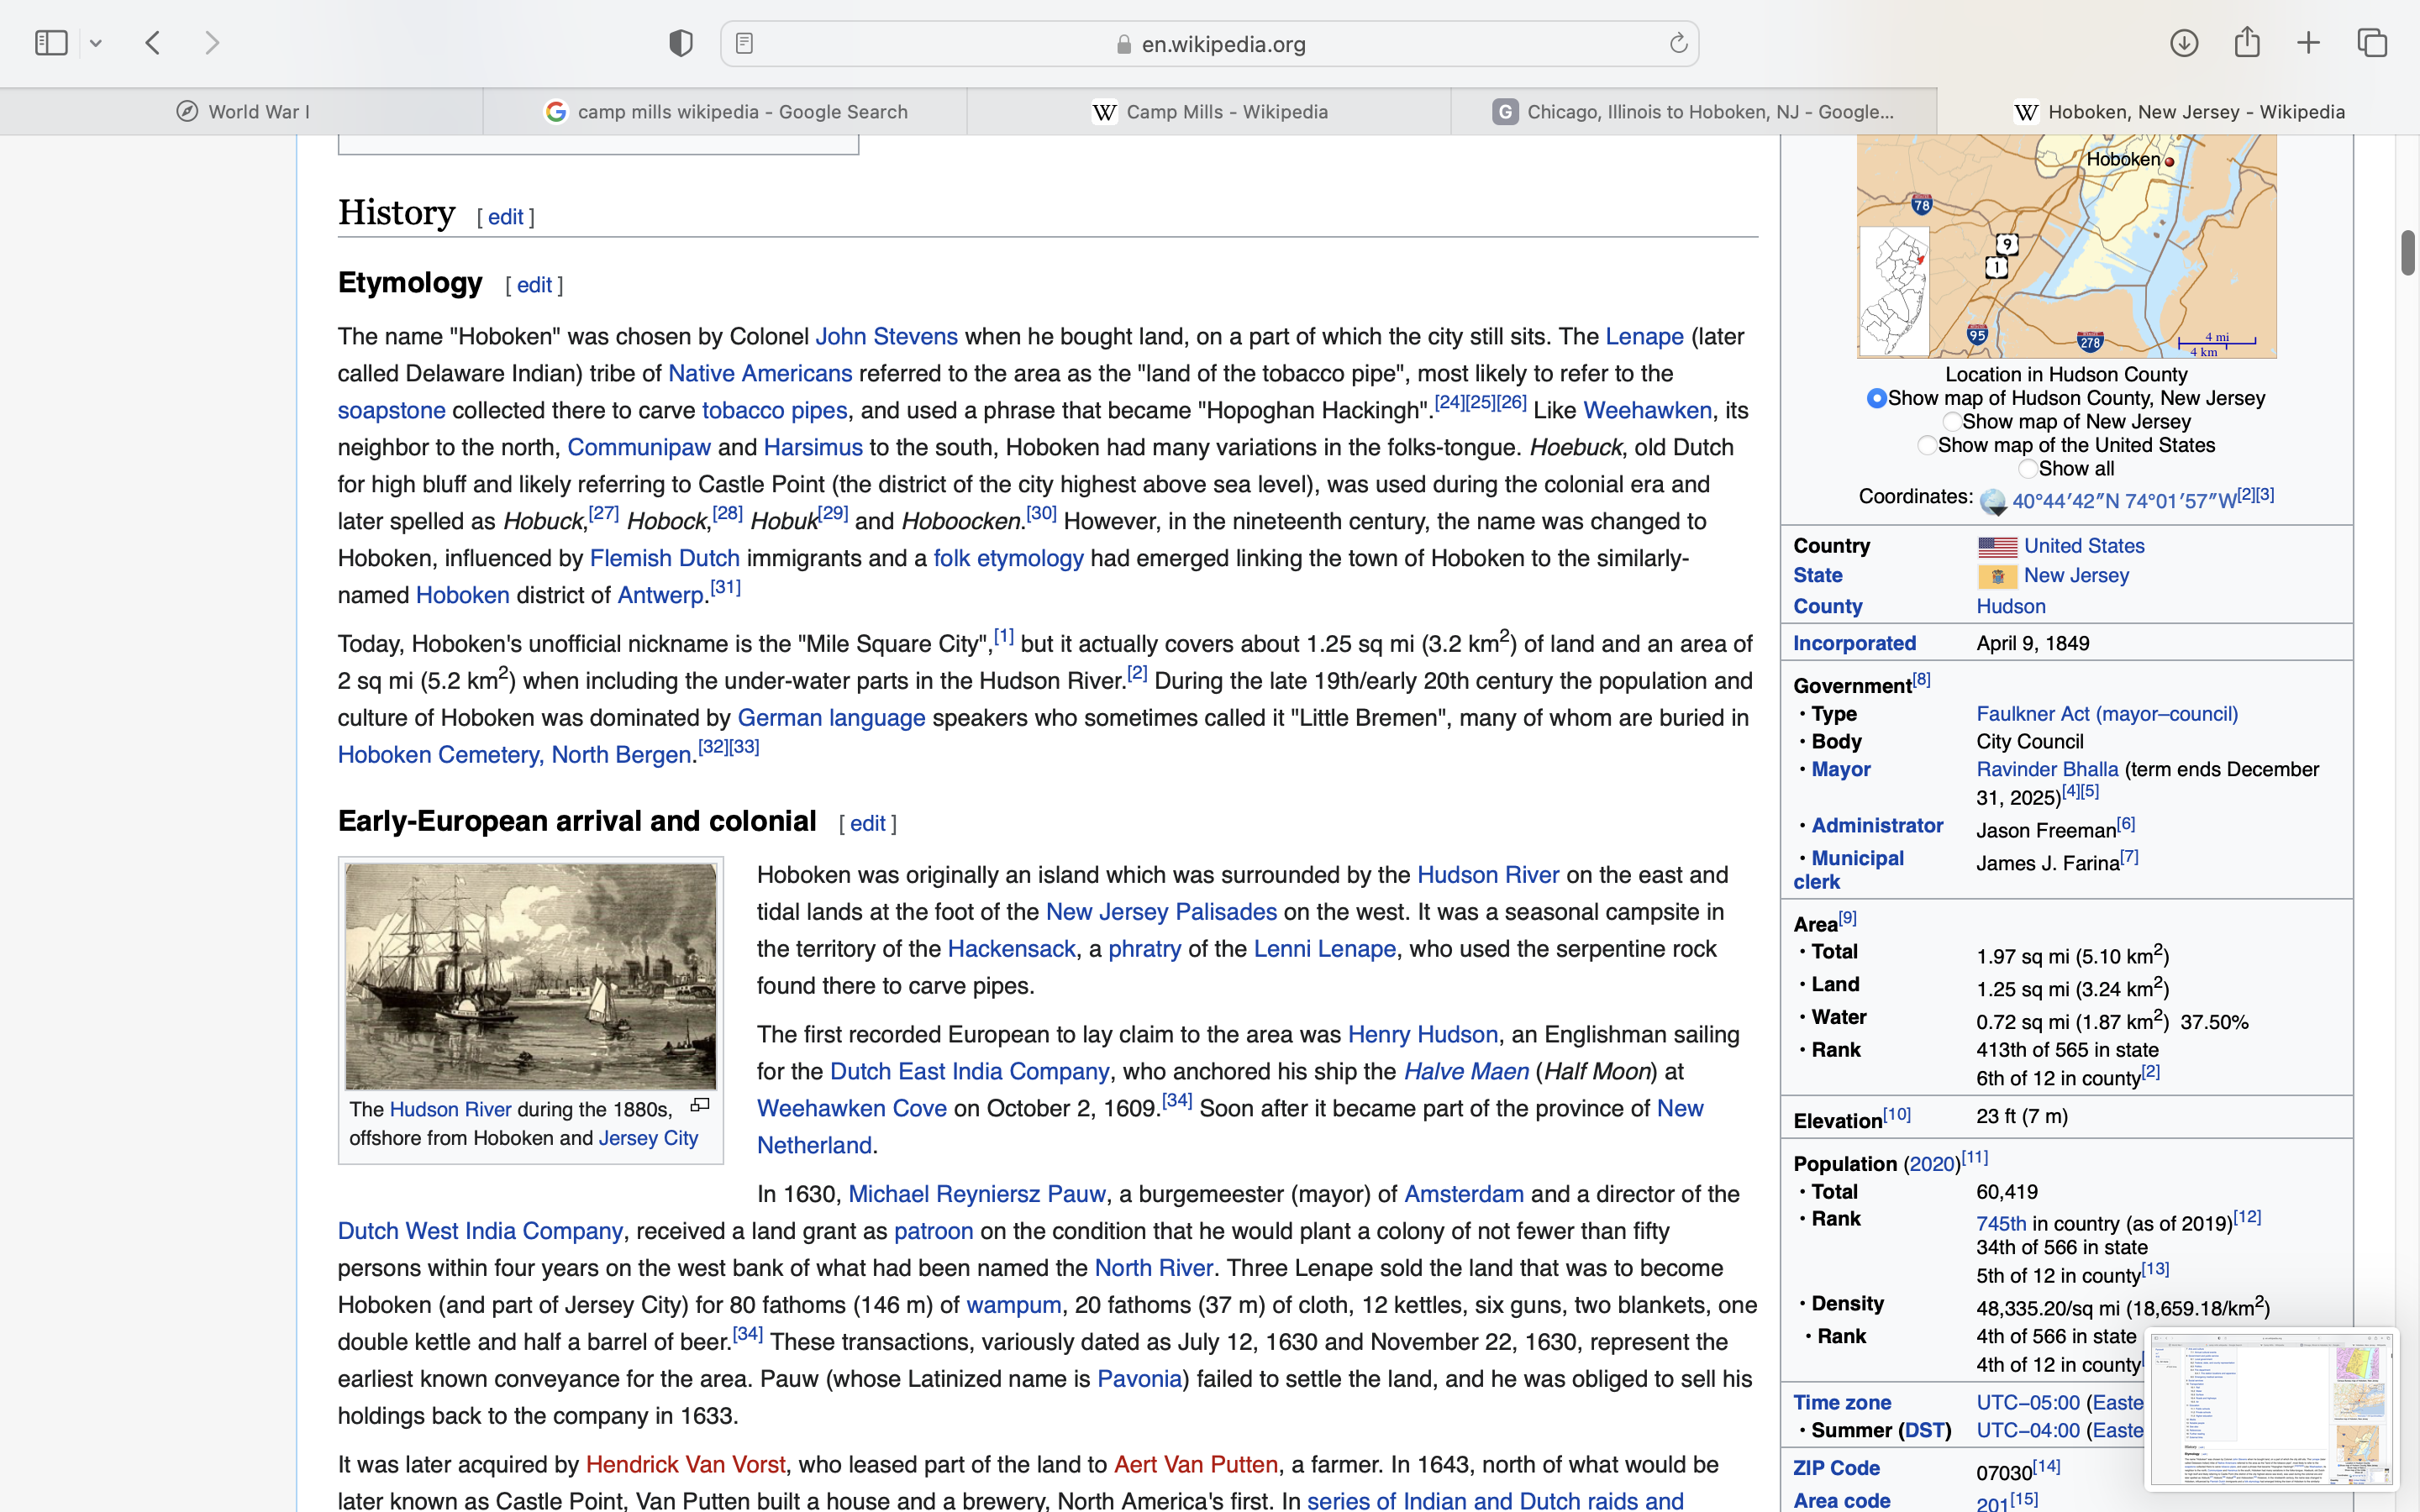The image size is (2420, 1512).
Task: Click the Share icon in the toolbar
Action: (2247, 42)
